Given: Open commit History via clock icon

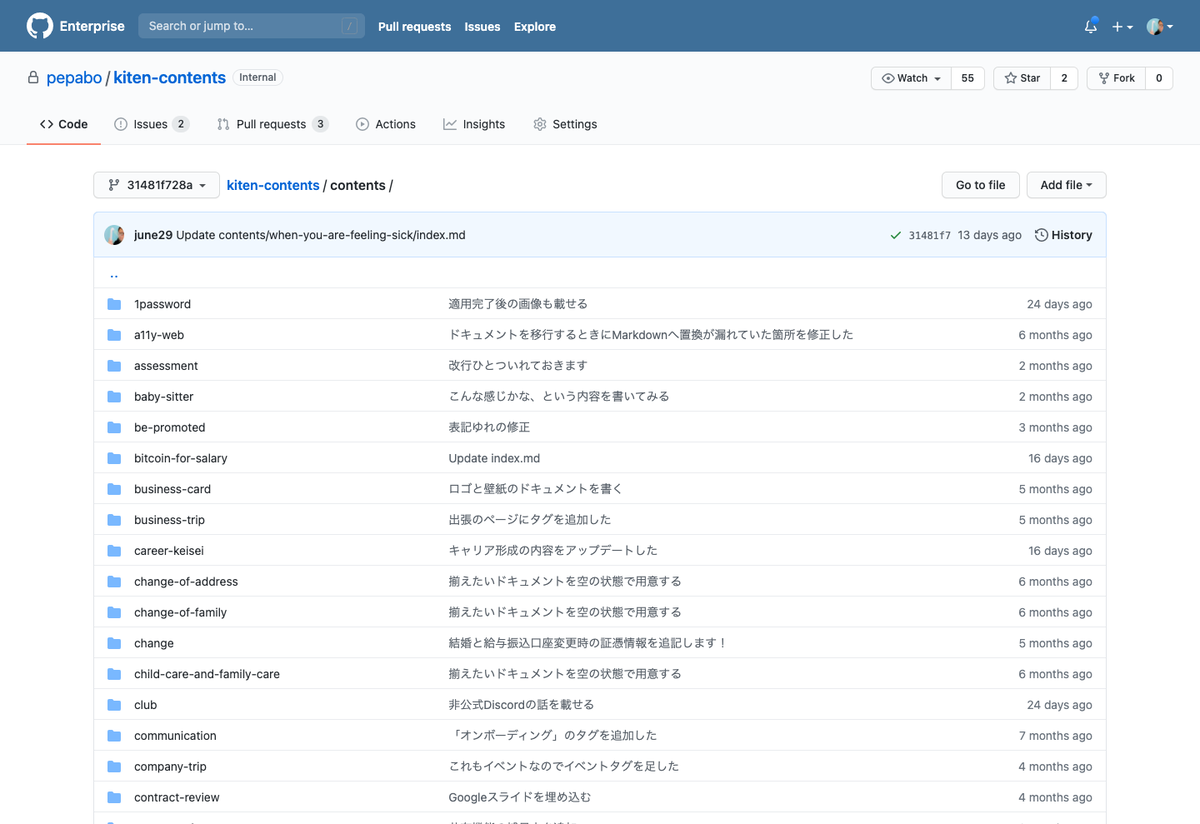Looking at the screenshot, I should pos(1041,235).
